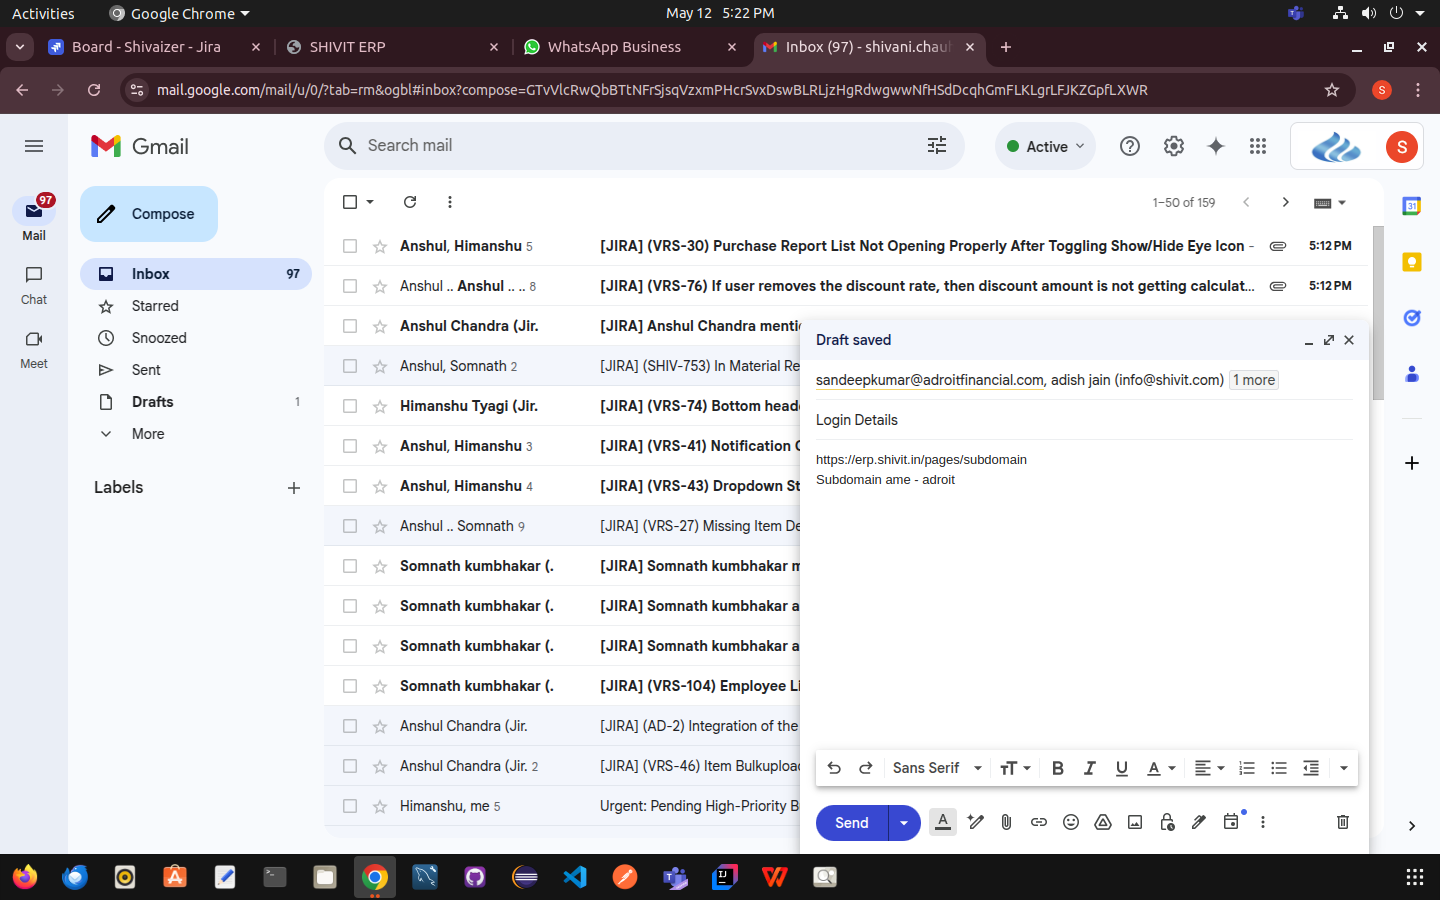Open the Sans Serif font dropdown
This screenshot has height=900, width=1440.
pos(937,768)
